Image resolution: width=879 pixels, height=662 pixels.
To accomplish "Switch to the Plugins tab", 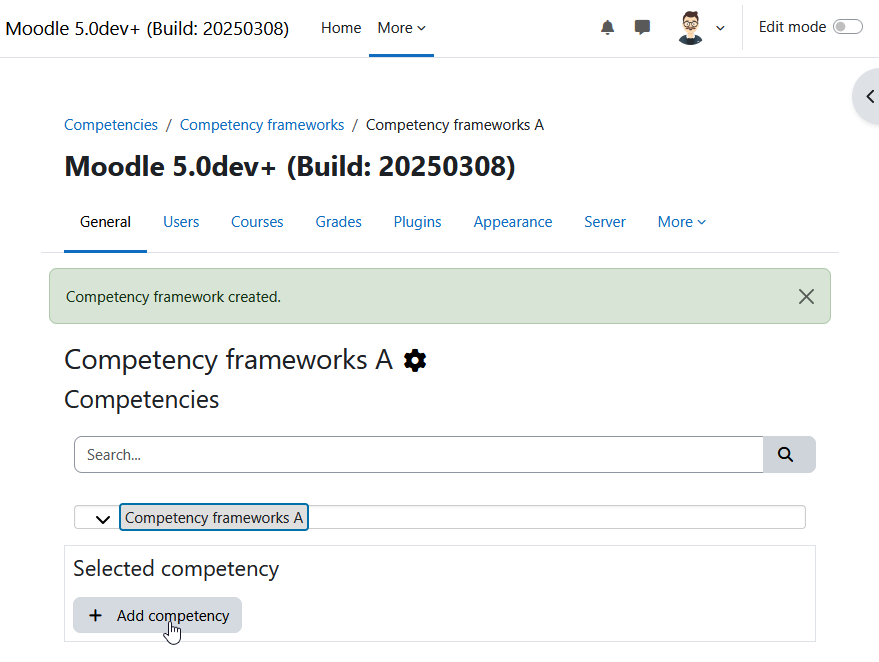I will pos(417,222).
